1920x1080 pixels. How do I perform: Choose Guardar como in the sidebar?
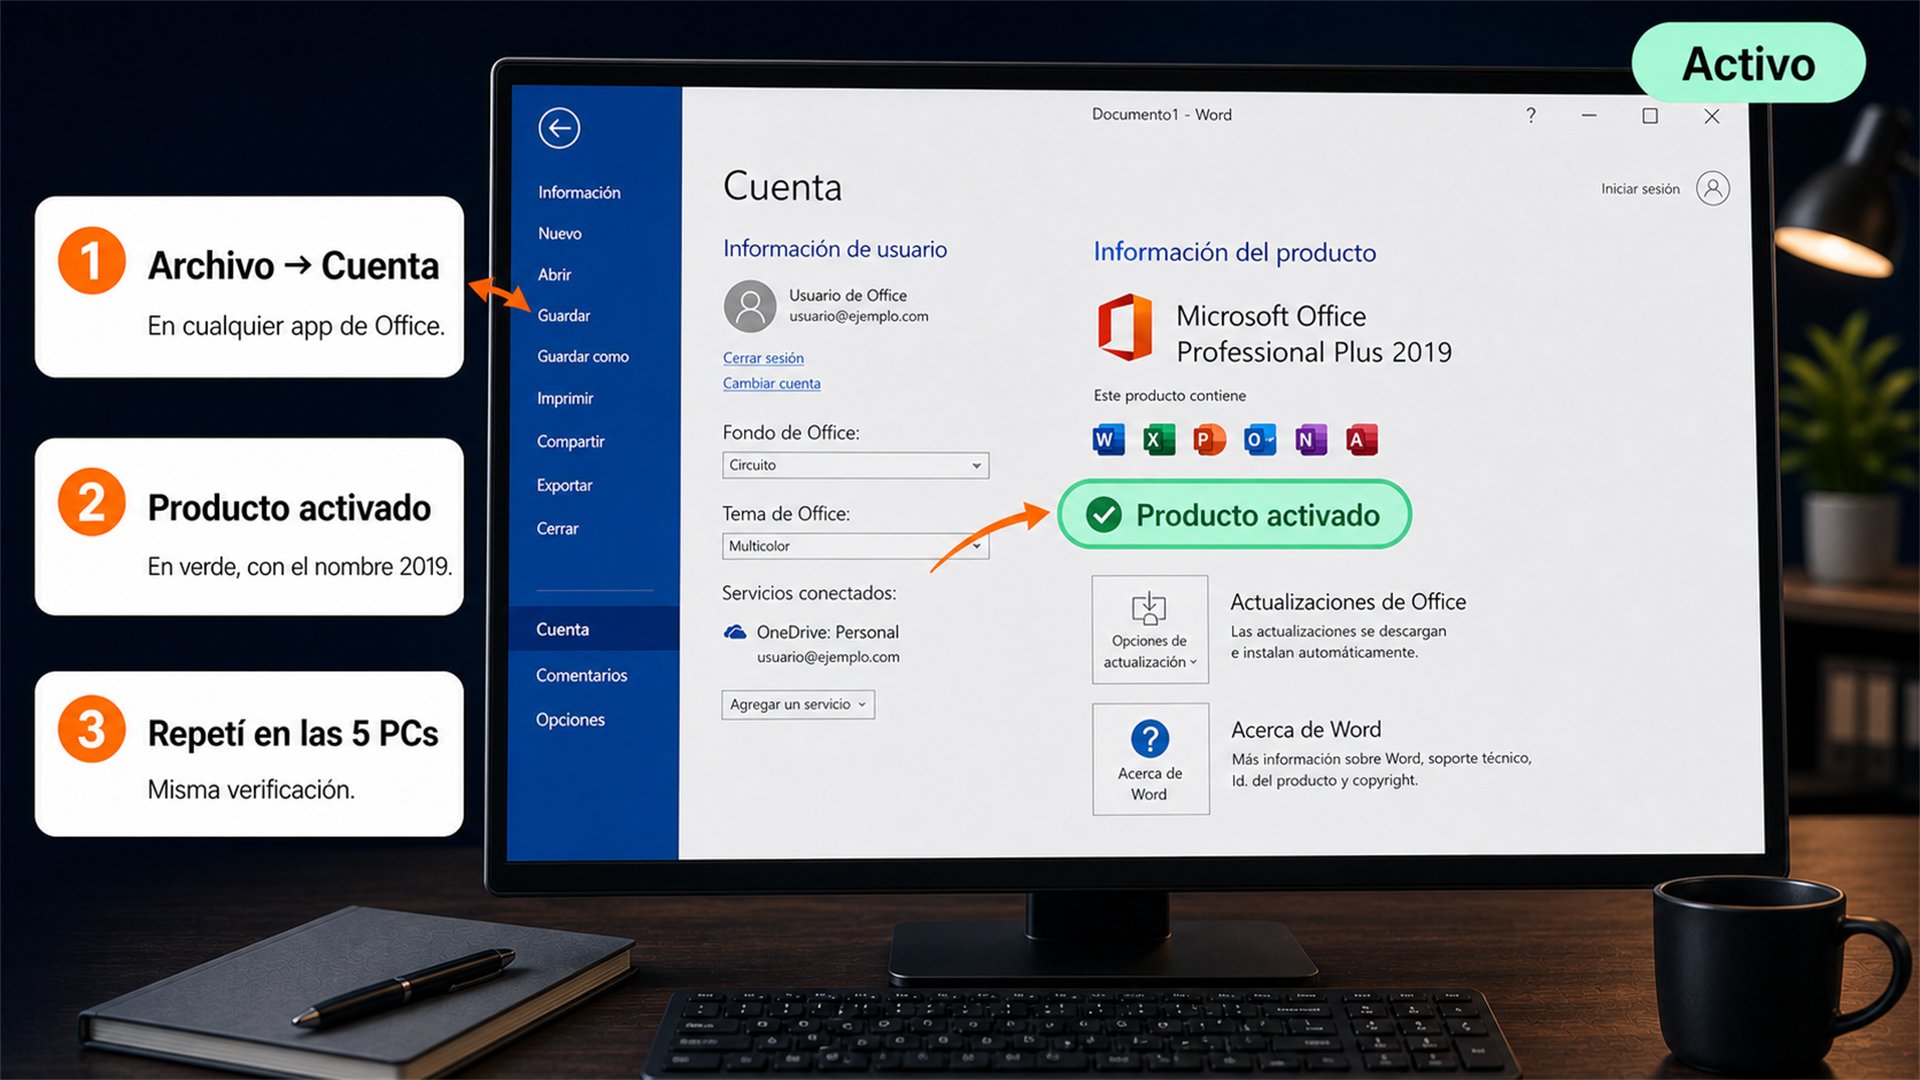[583, 356]
